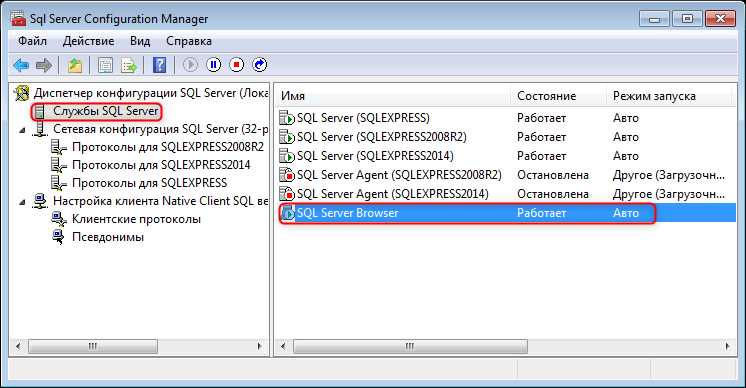Click the Клиентские протоколы icon
The image size is (746, 388).
click(x=59, y=219)
